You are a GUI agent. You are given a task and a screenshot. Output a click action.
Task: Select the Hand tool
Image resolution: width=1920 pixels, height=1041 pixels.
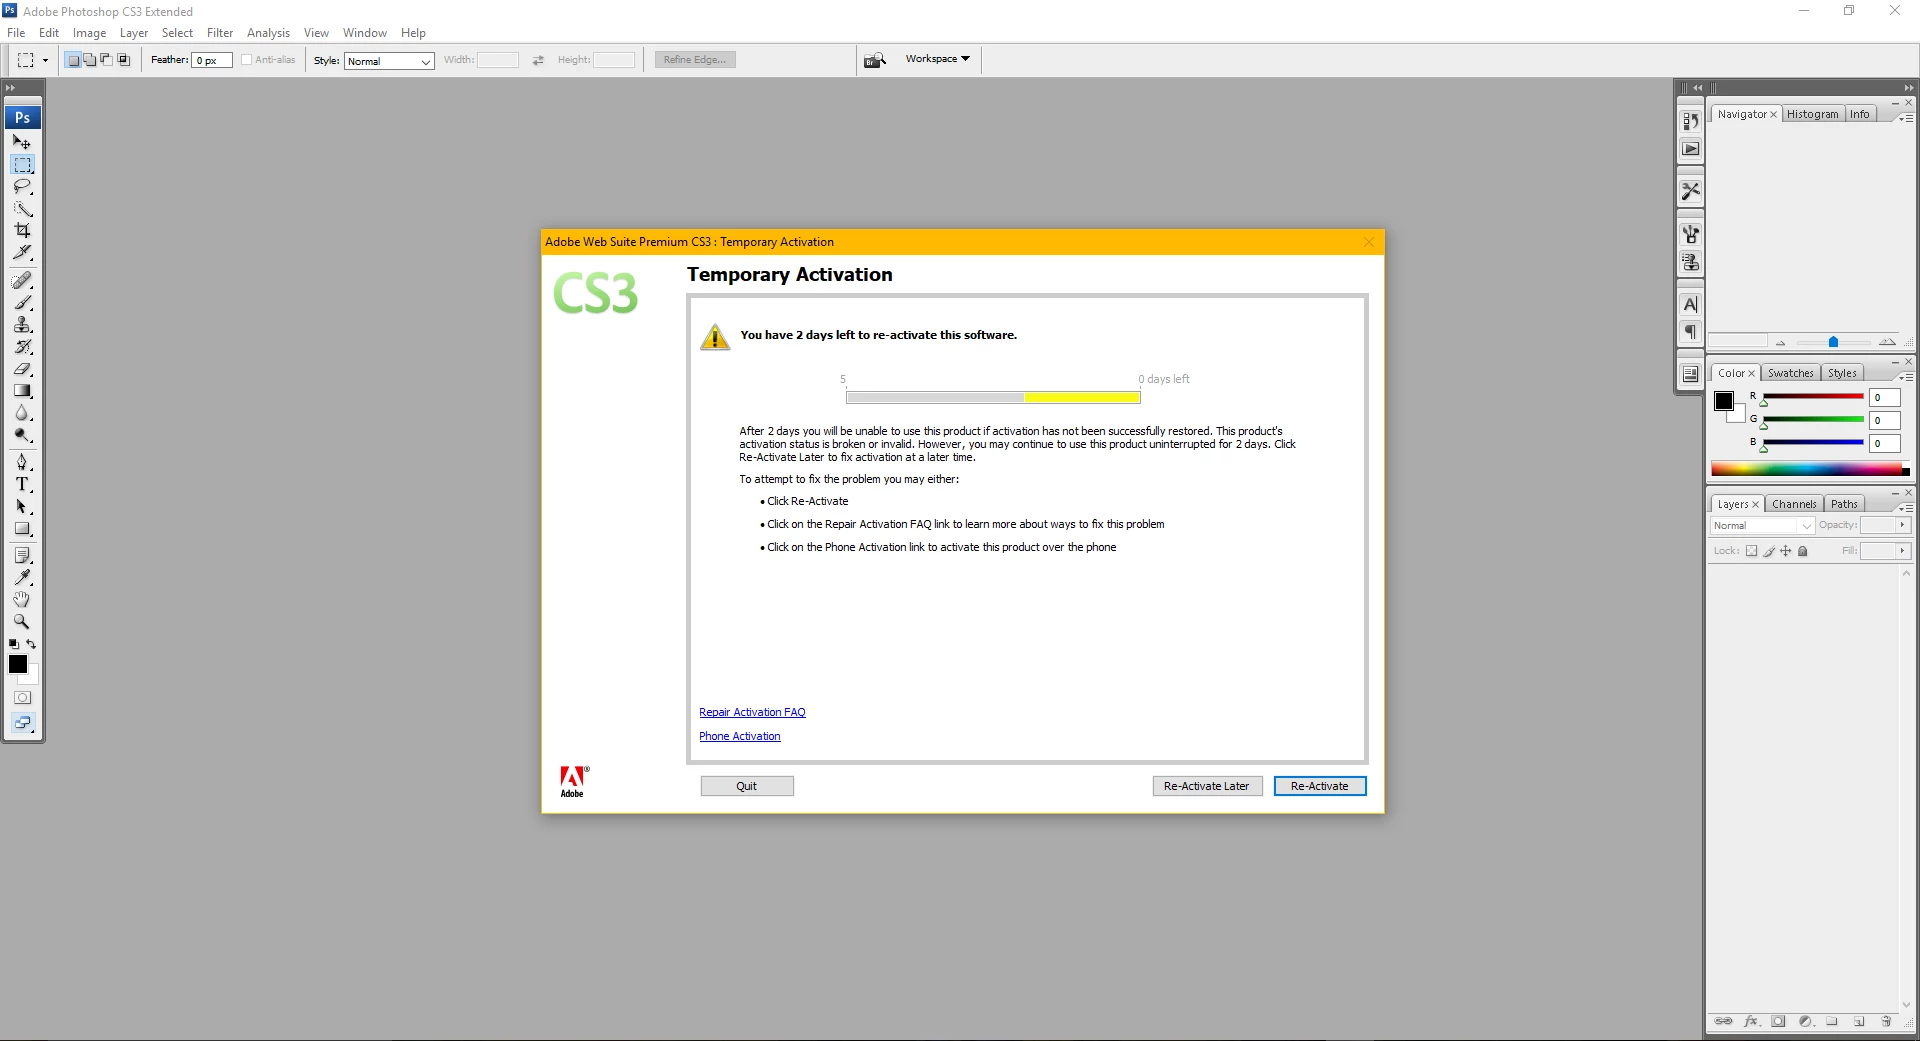click(22, 599)
